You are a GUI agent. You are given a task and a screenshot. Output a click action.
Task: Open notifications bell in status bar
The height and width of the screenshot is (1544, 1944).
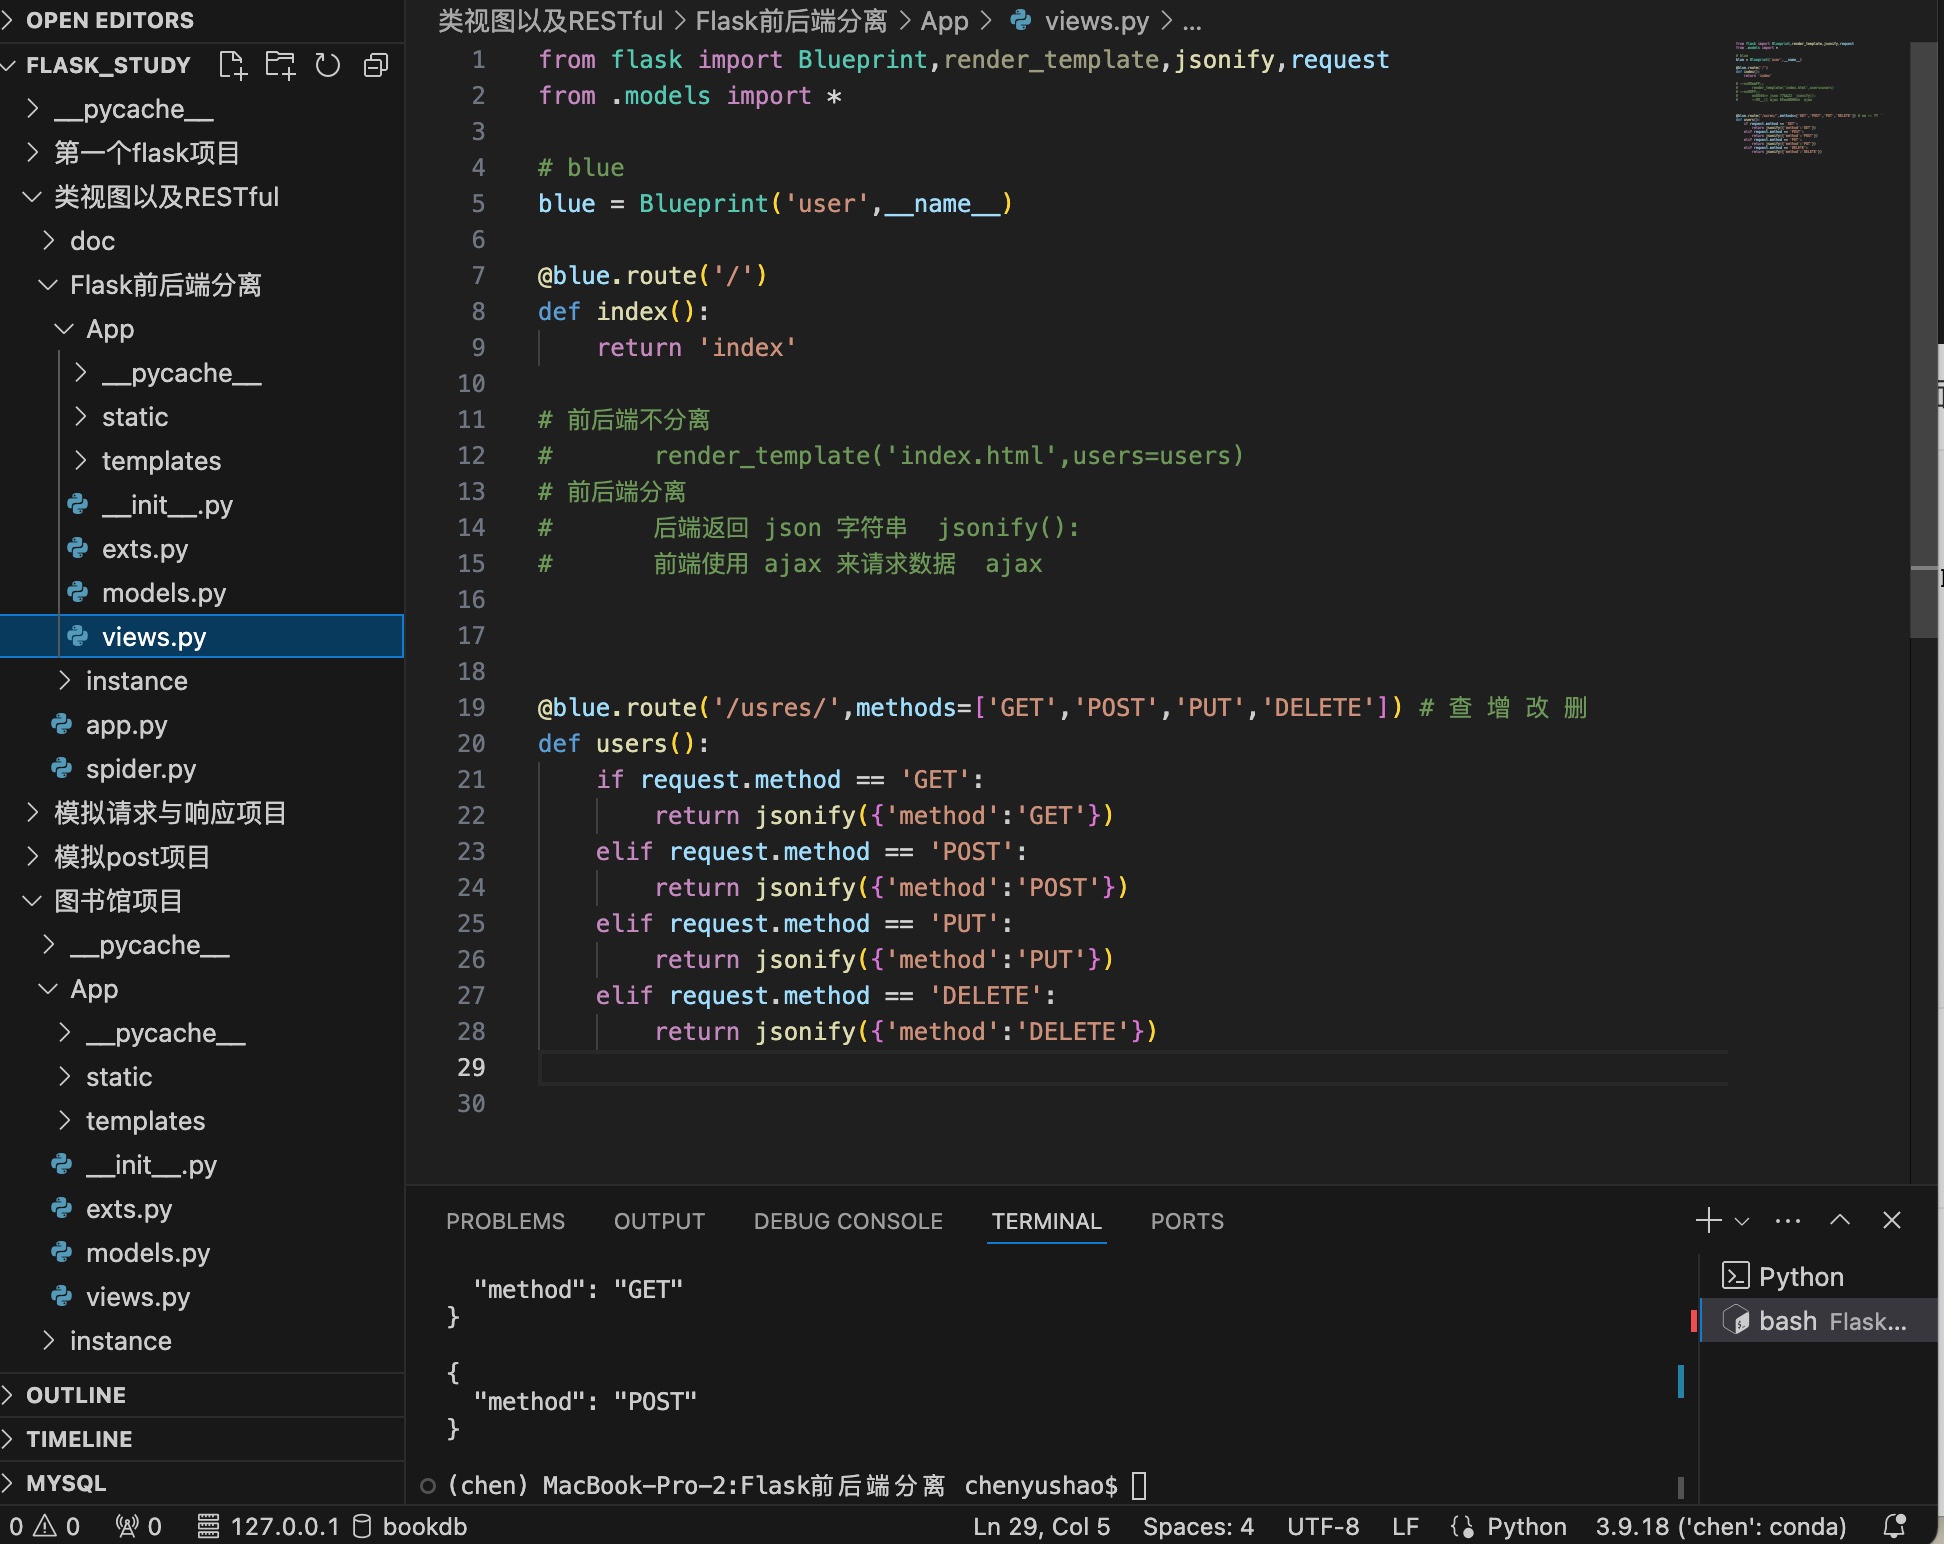tap(1894, 1526)
